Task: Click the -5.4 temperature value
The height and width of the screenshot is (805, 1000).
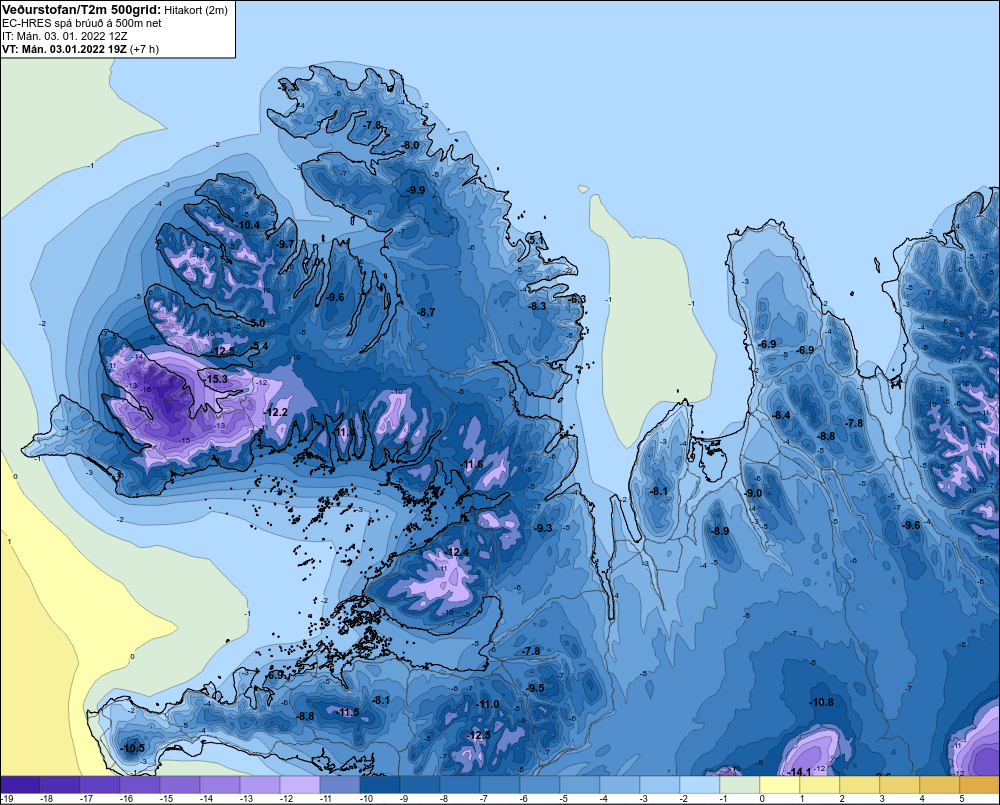Action: coord(260,346)
